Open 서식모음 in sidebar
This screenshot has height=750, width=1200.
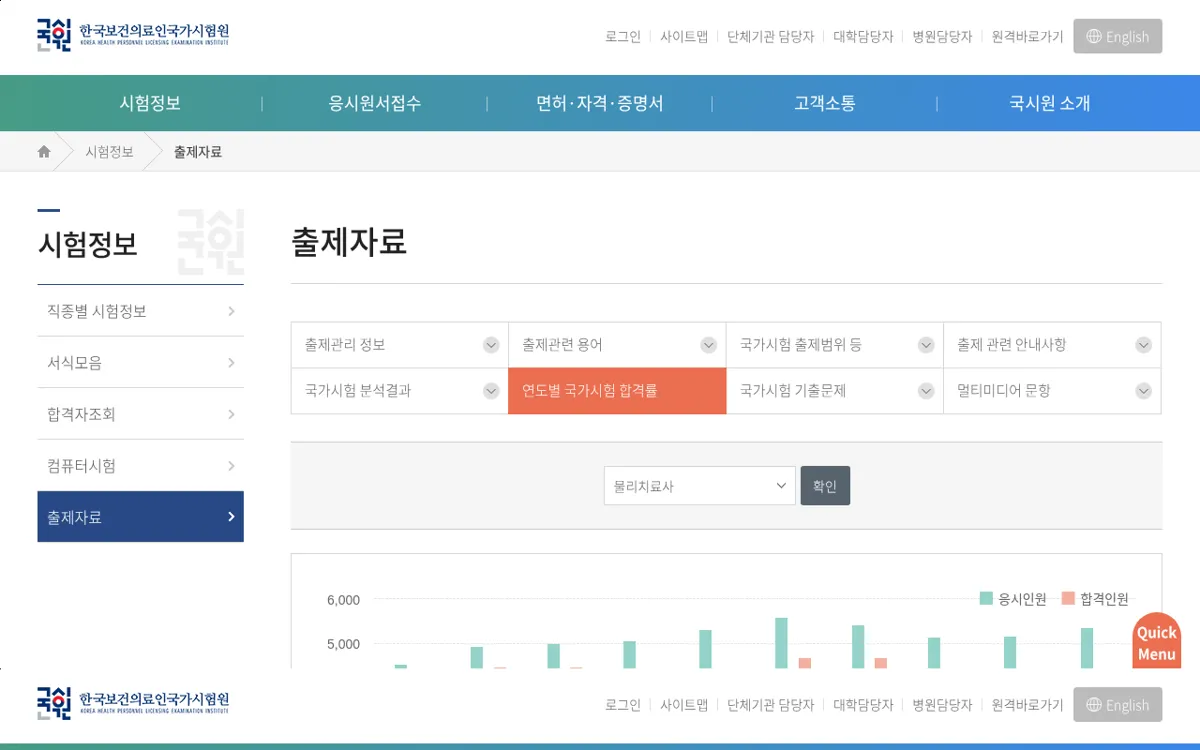(140, 363)
